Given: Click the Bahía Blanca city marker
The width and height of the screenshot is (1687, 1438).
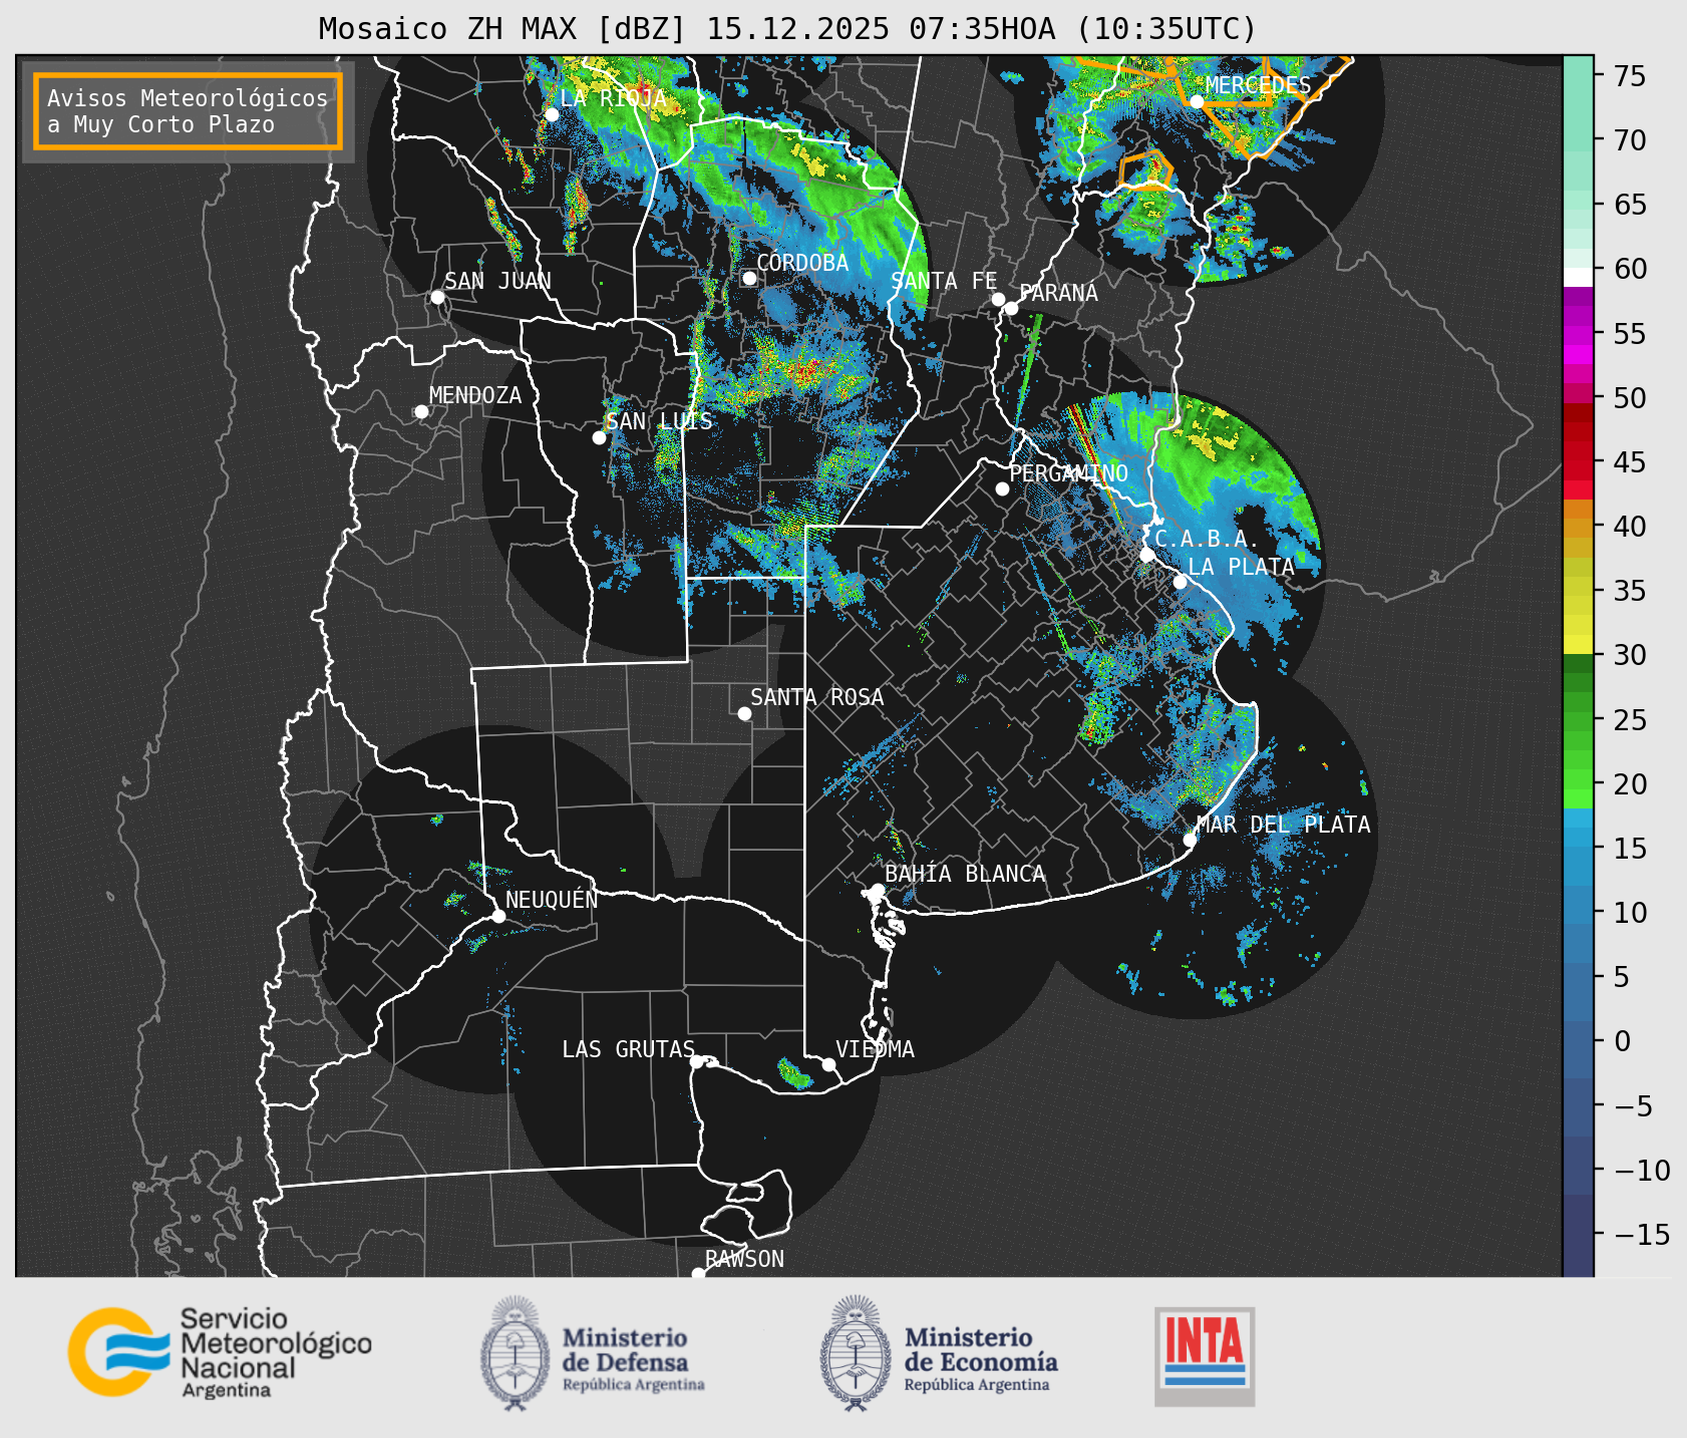Looking at the screenshot, I should (877, 890).
